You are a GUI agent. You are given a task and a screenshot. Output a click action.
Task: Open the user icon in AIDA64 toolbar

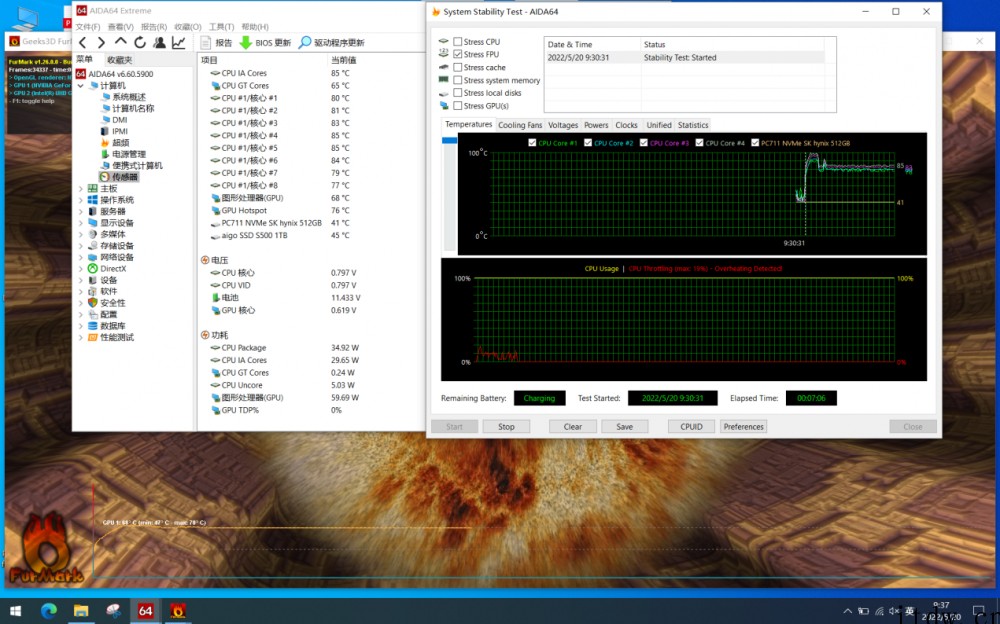pyautogui.click(x=159, y=43)
